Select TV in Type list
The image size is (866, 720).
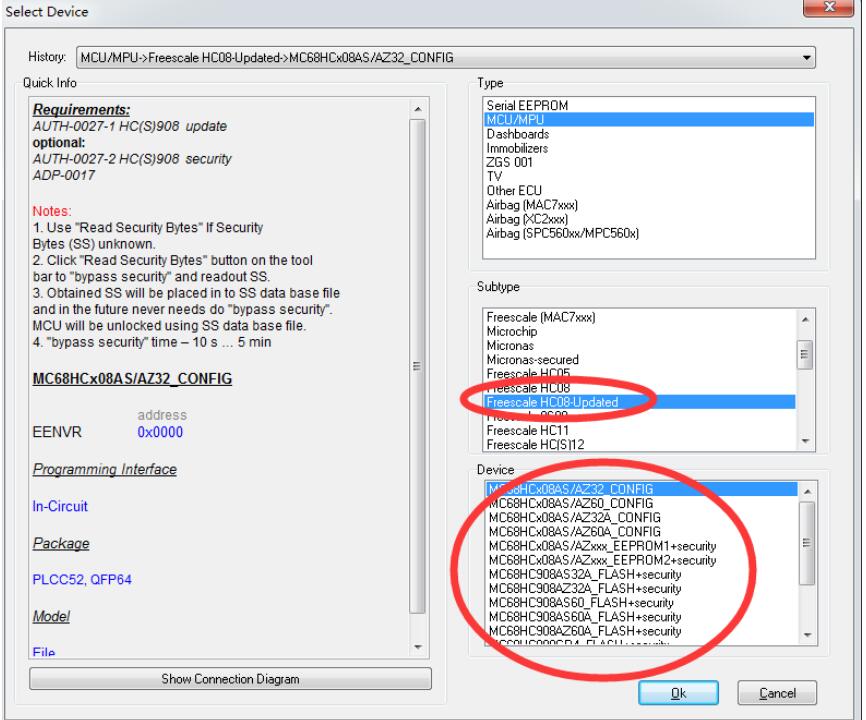[494, 177]
